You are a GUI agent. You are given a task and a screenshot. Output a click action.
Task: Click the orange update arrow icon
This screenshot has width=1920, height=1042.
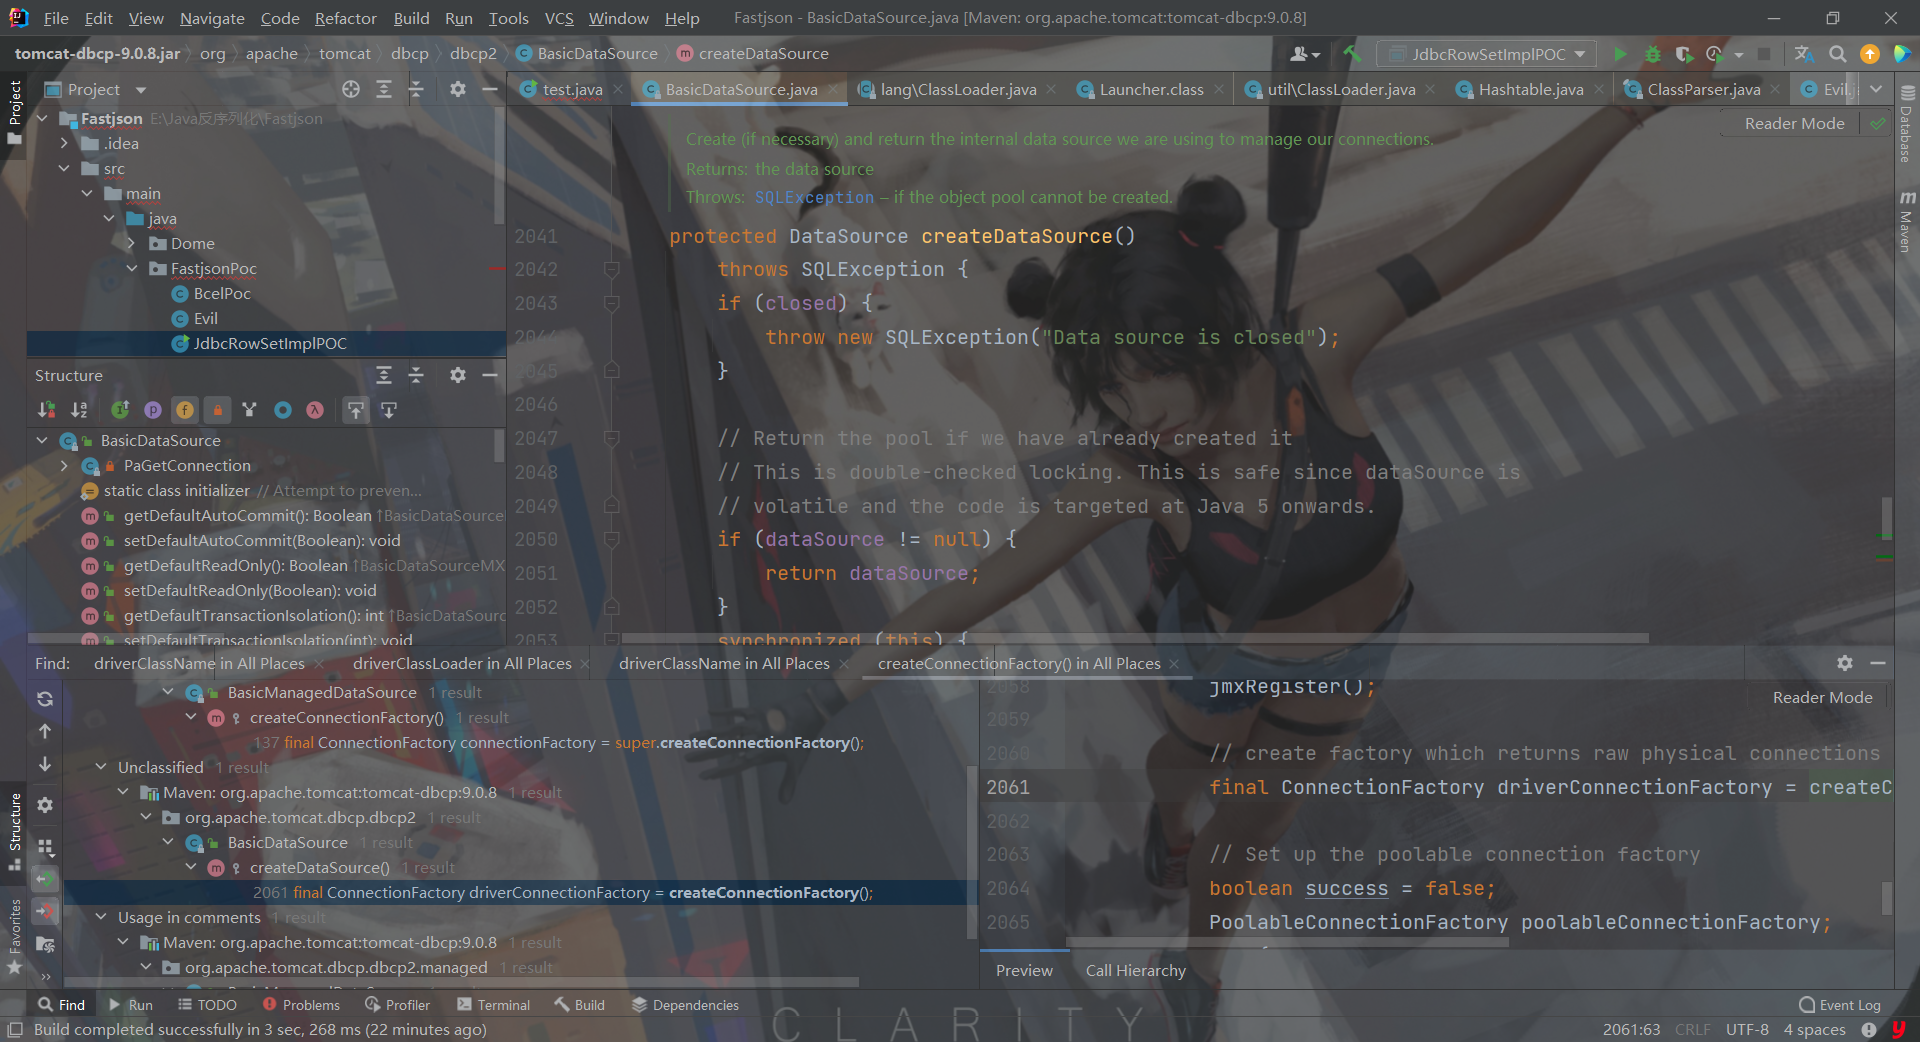click(1869, 54)
